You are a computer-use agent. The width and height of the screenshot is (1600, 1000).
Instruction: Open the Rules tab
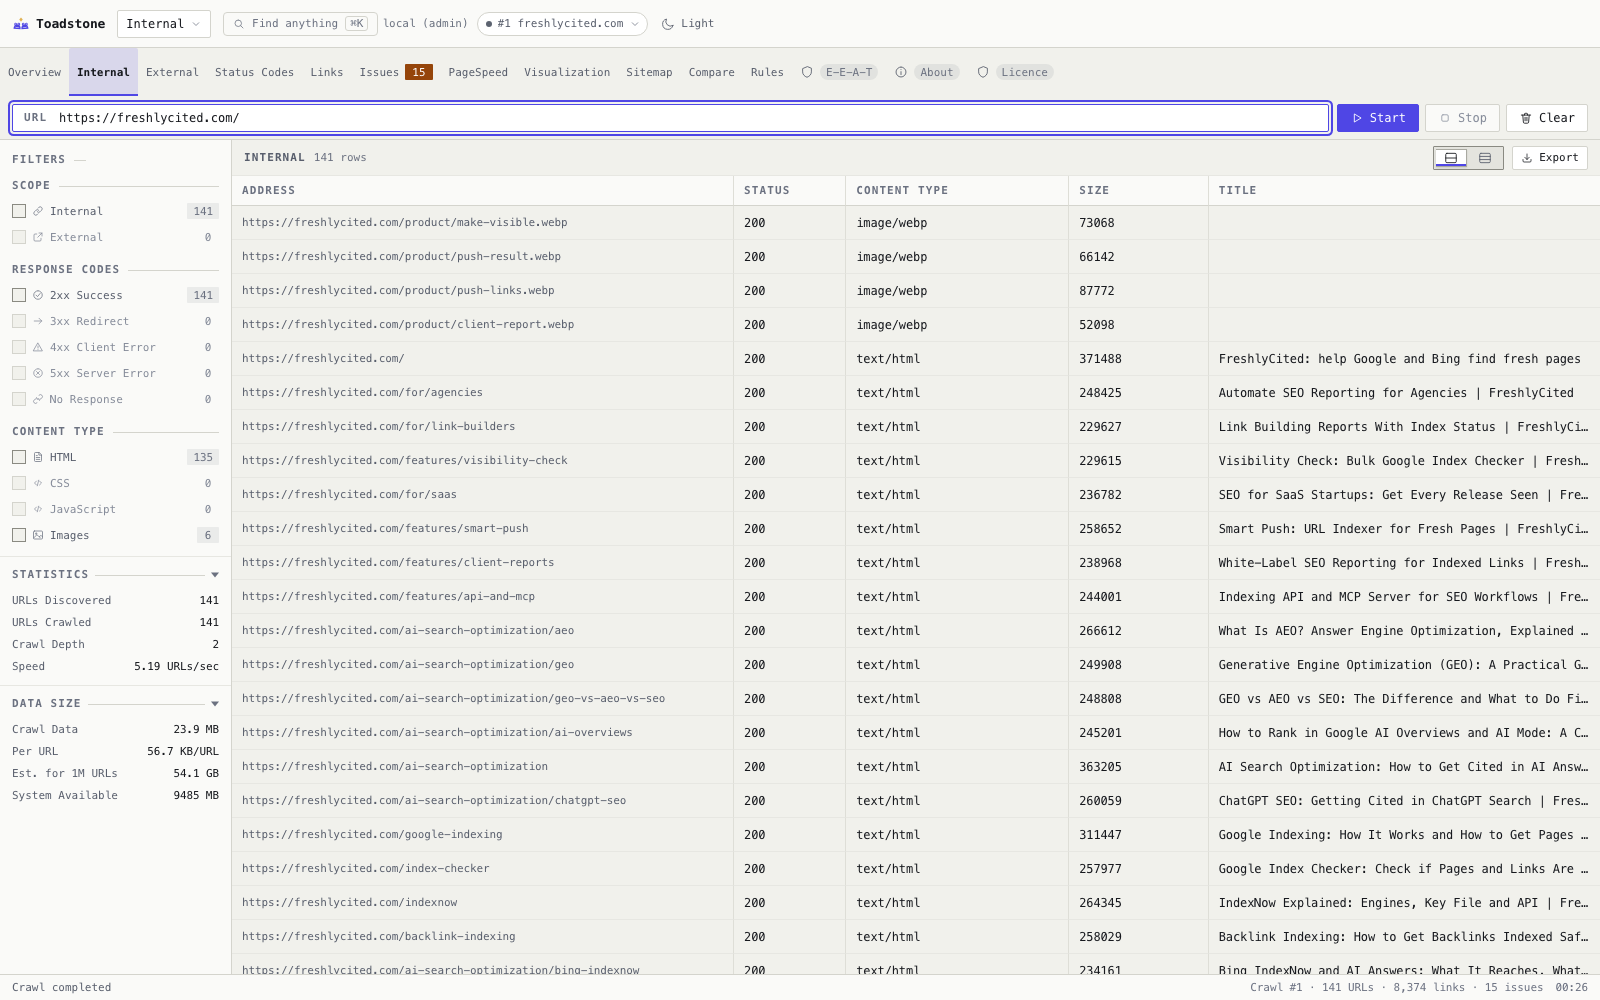click(767, 72)
